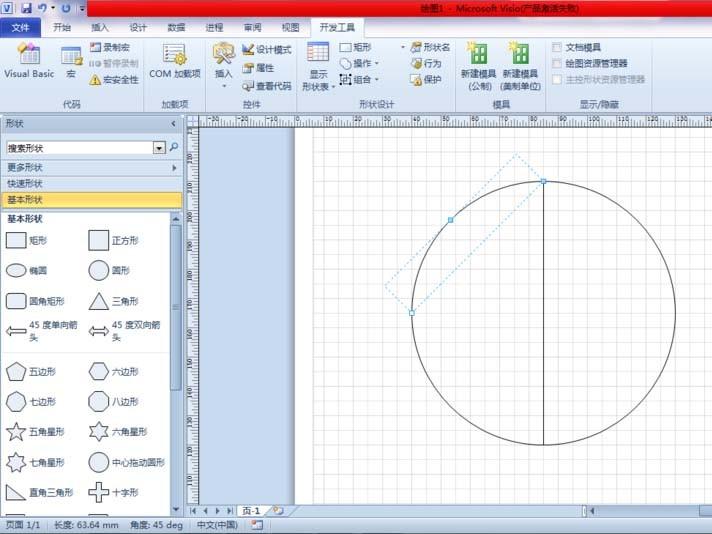Click the macro recording icon in status bar
Image resolution: width=712 pixels, height=534 pixels.
(257, 525)
